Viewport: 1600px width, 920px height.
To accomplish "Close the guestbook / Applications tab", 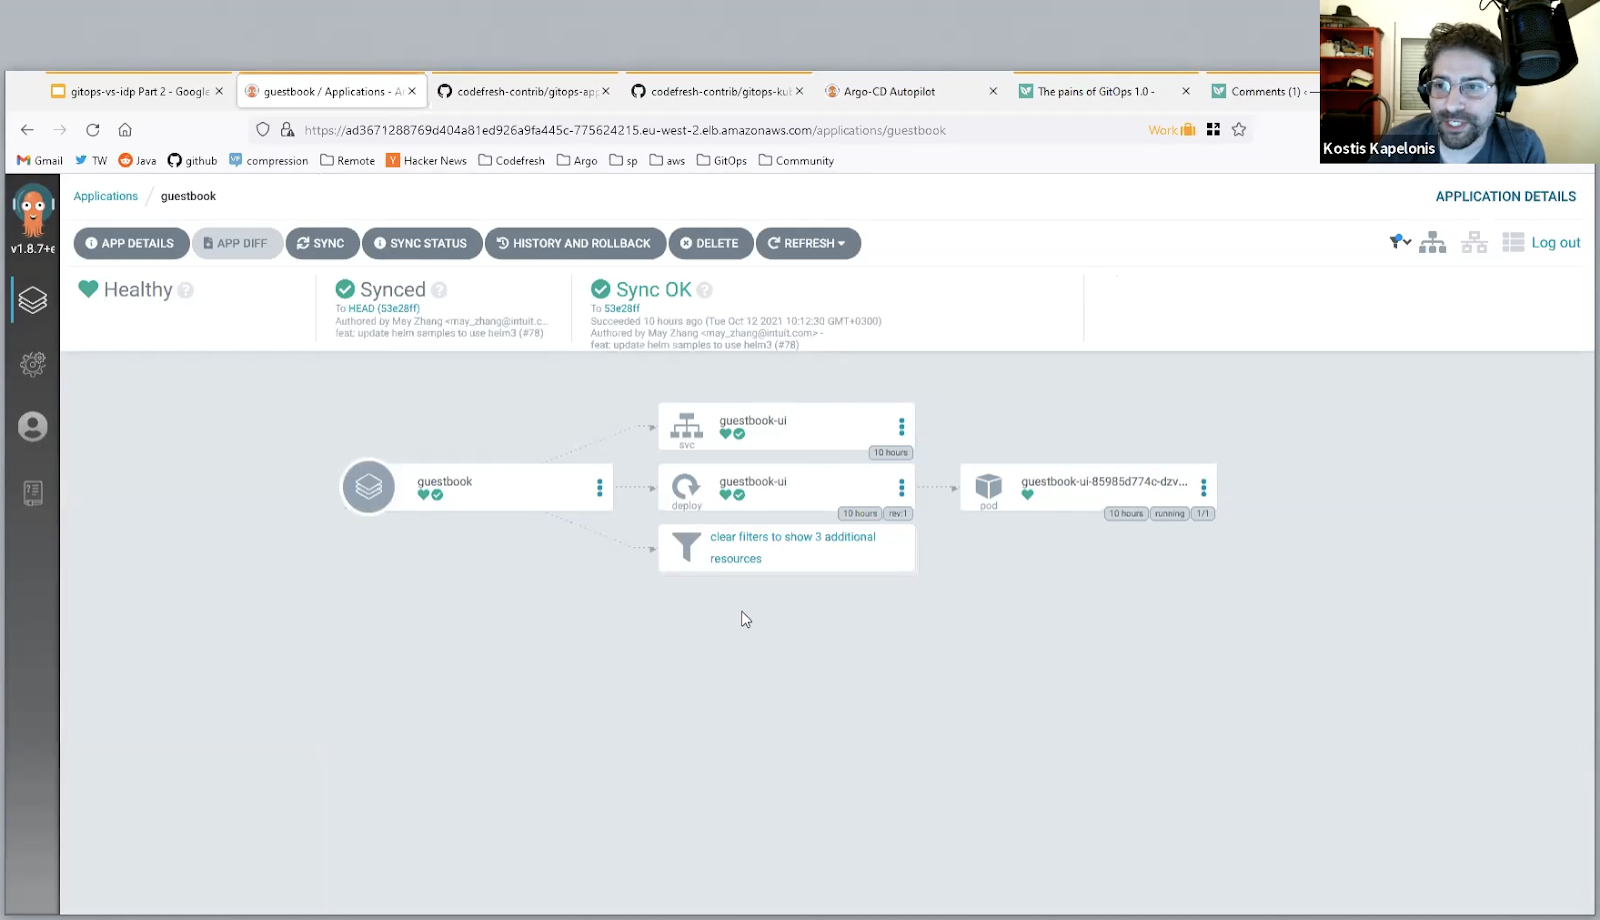I will [412, 91].
